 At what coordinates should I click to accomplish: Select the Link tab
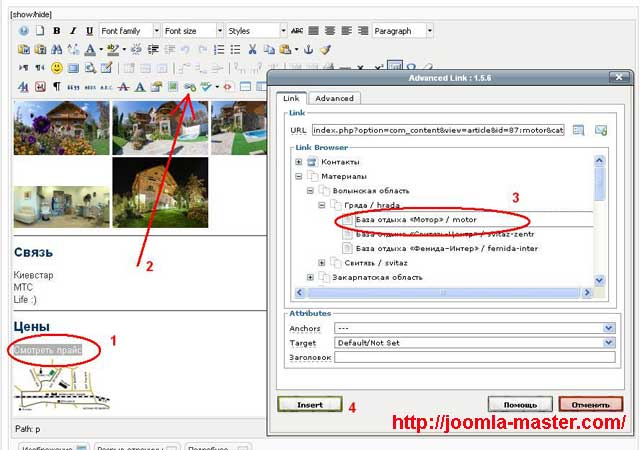(291, 98)
